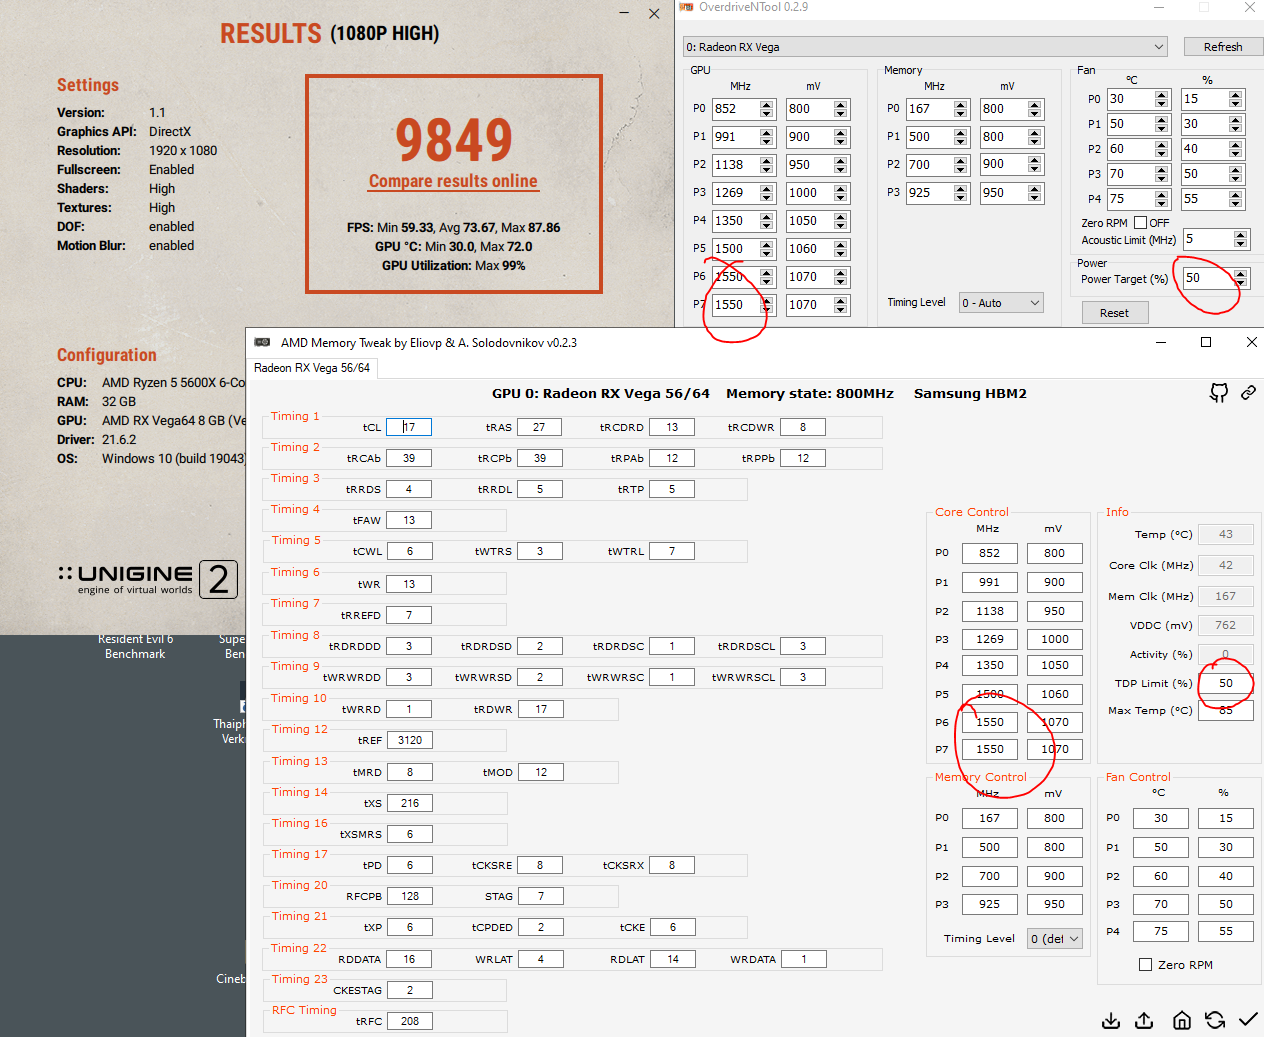This screenshot has width=1264, height=1037.
Task: Maximize the AMD Memory Tweak window
Action: click(1206, 342)
